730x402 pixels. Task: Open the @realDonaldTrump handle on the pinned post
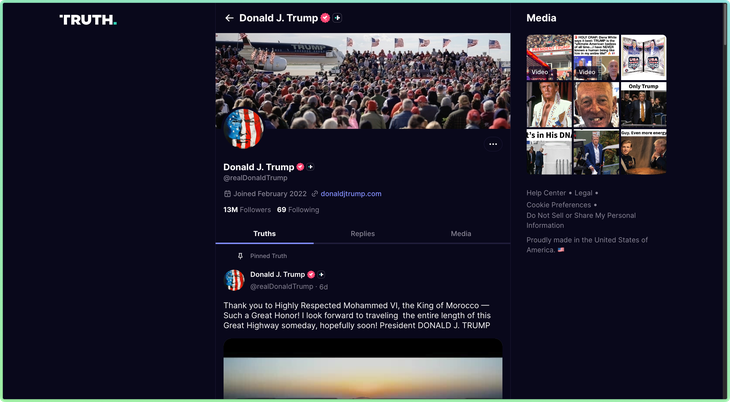tap(282, 286)
